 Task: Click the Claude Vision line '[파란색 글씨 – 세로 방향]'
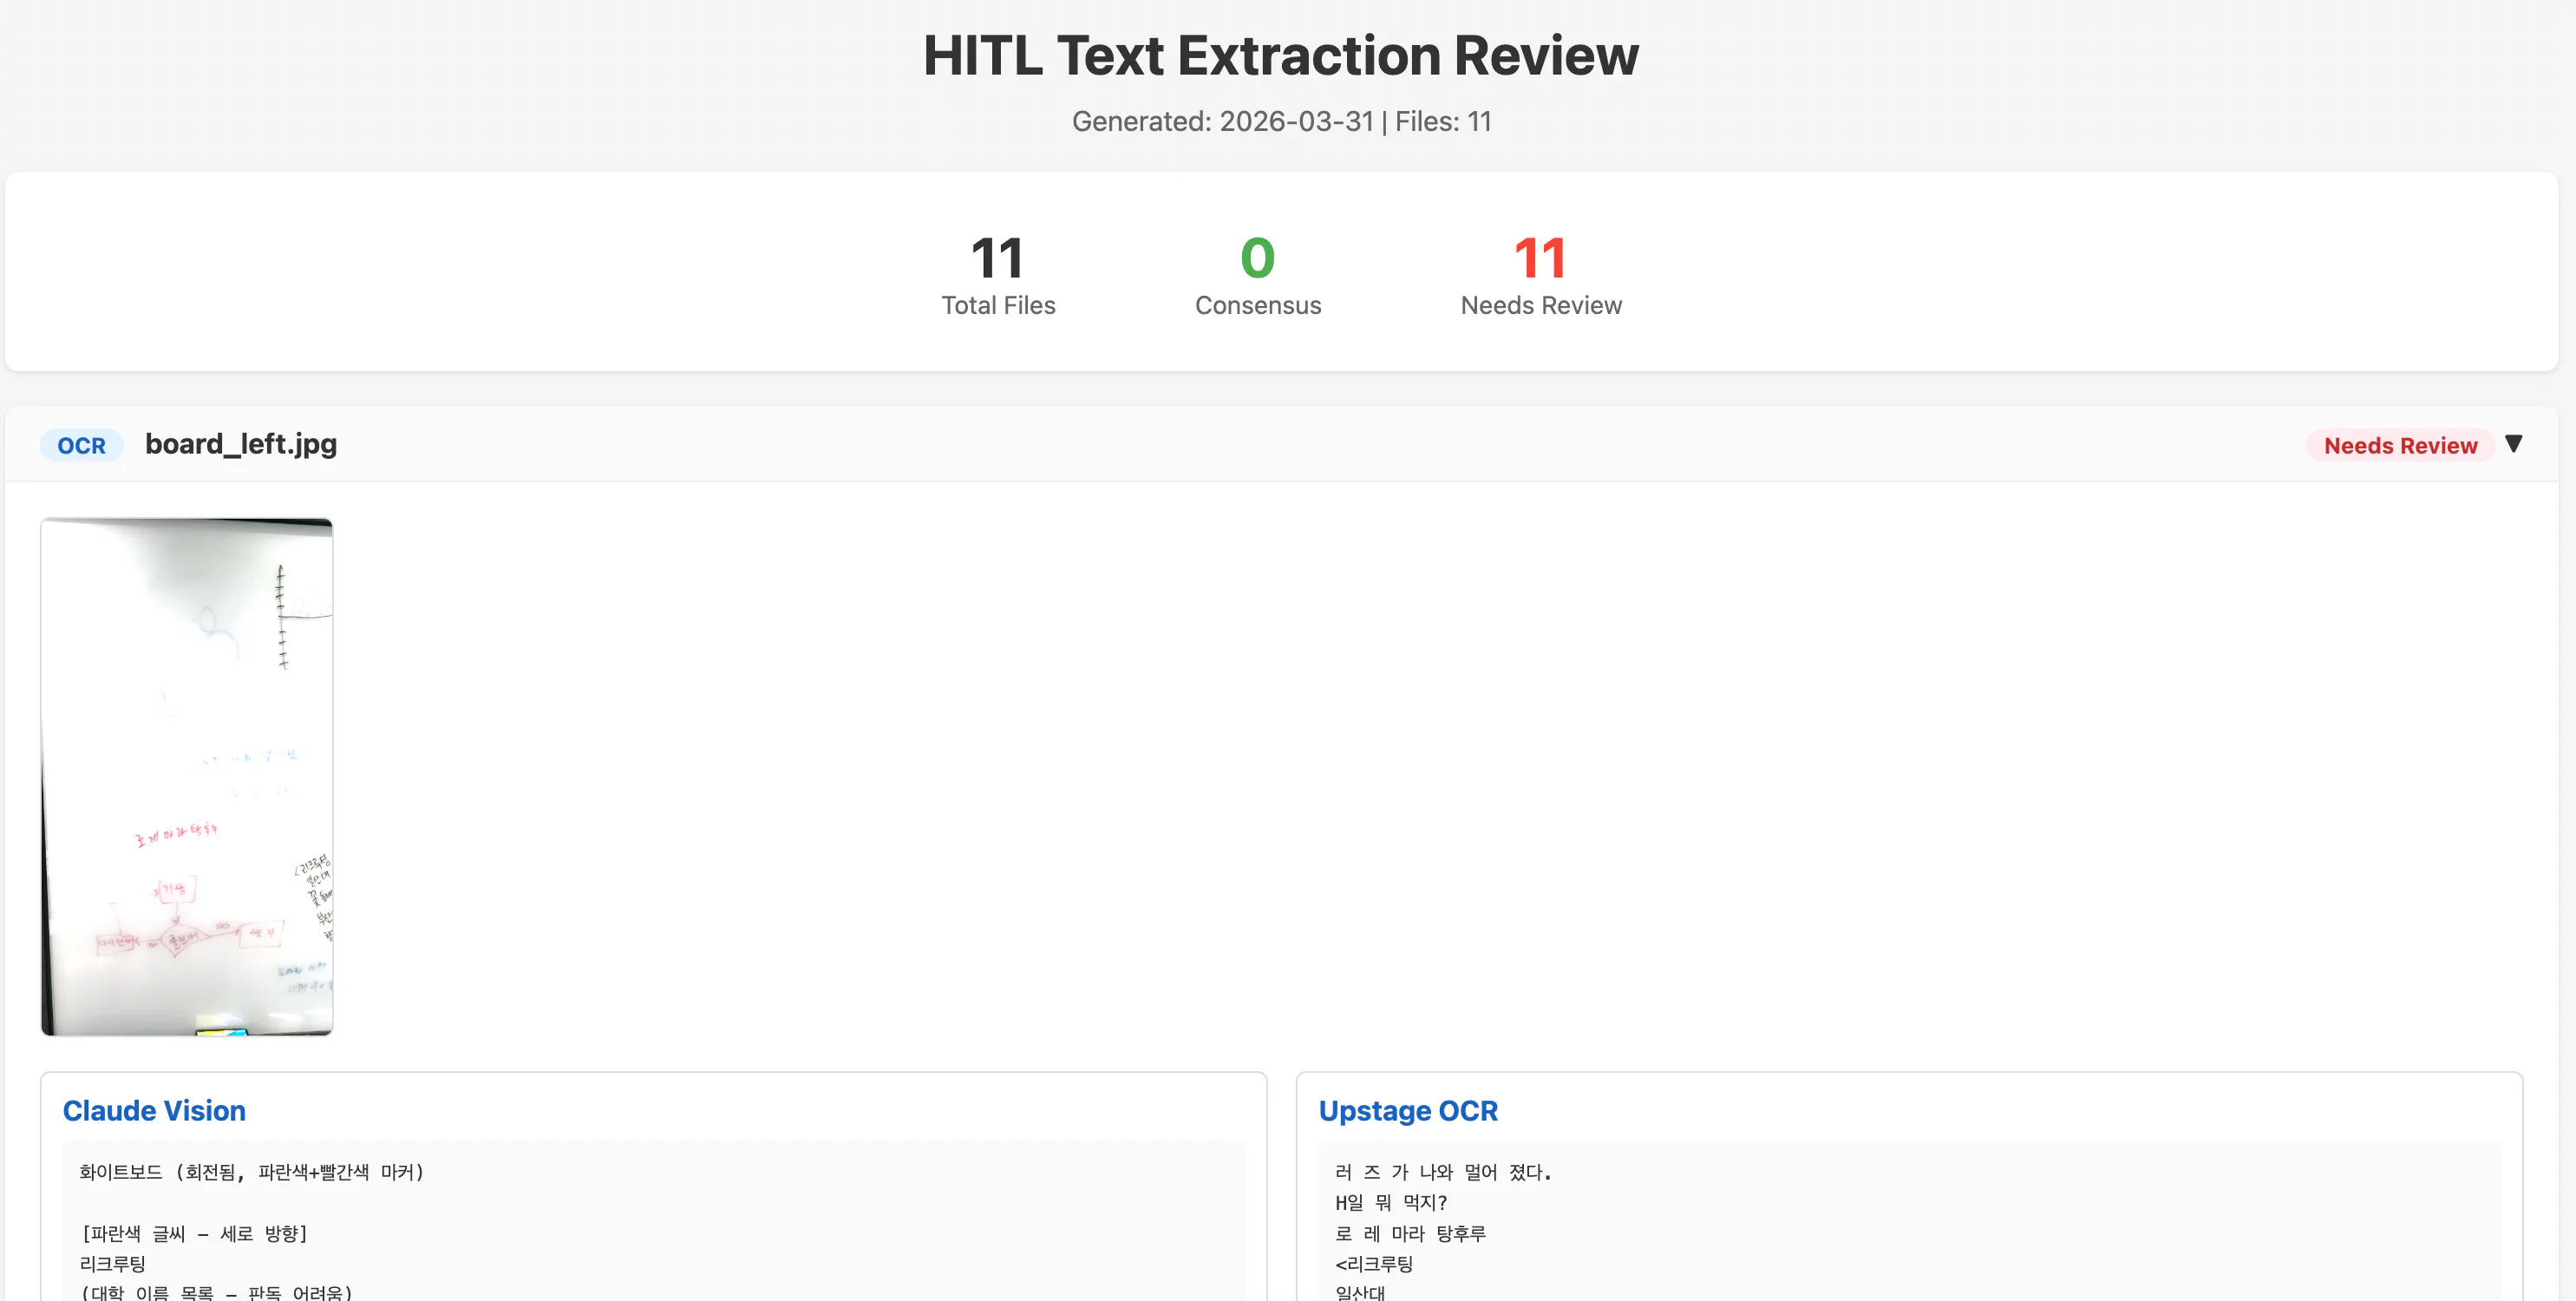[194, 1233]
